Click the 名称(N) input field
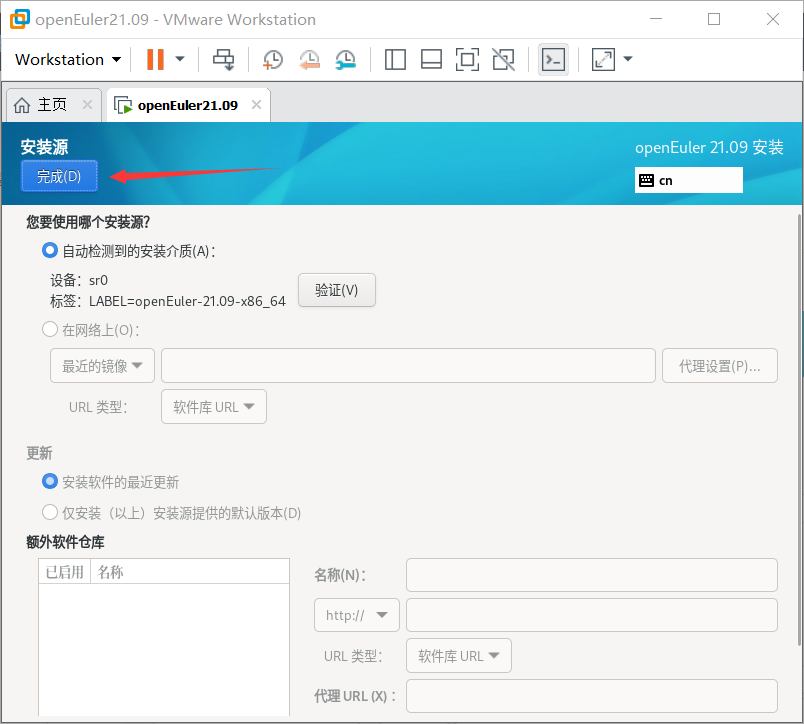This screenshot has height=724, width=804. click(592, 575)
